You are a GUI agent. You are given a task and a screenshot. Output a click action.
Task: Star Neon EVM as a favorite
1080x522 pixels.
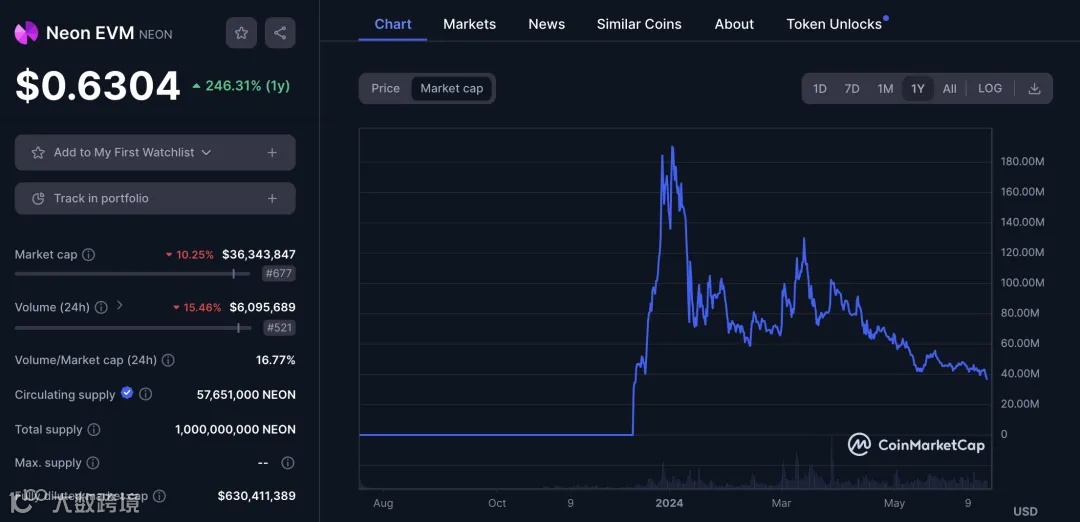coord(241,32)
